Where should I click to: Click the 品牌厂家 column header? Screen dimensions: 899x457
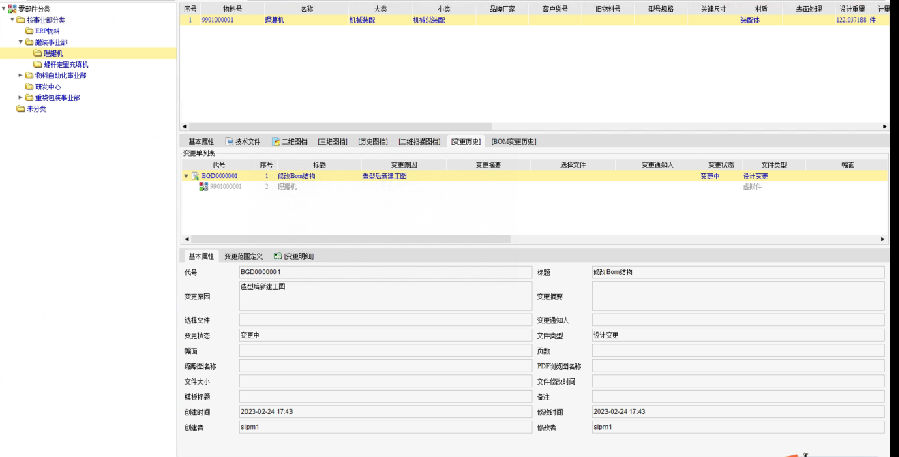click(502, 9)
